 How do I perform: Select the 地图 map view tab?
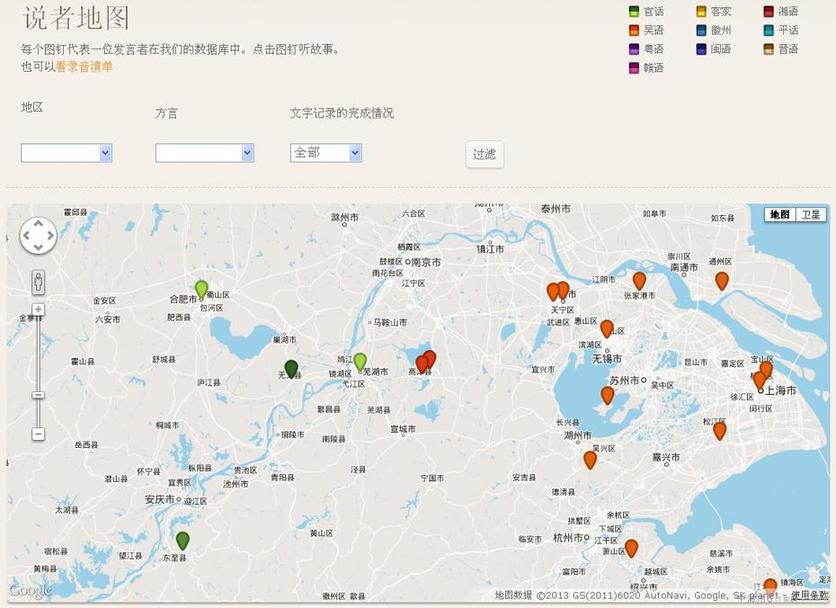coord(780,215)
